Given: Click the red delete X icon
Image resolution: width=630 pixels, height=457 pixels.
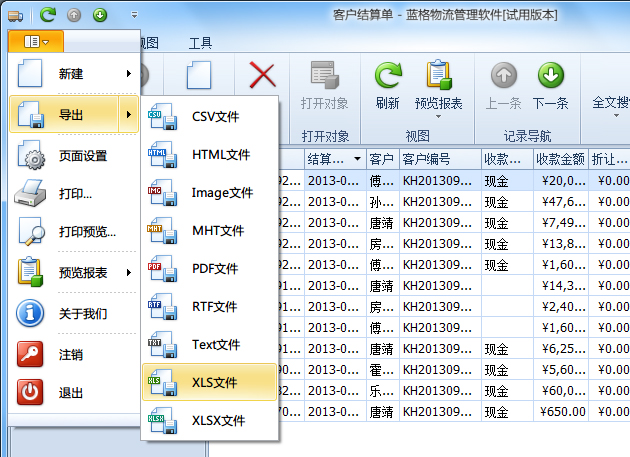Looking at the screenshot, I should click(x=262, y=76).
